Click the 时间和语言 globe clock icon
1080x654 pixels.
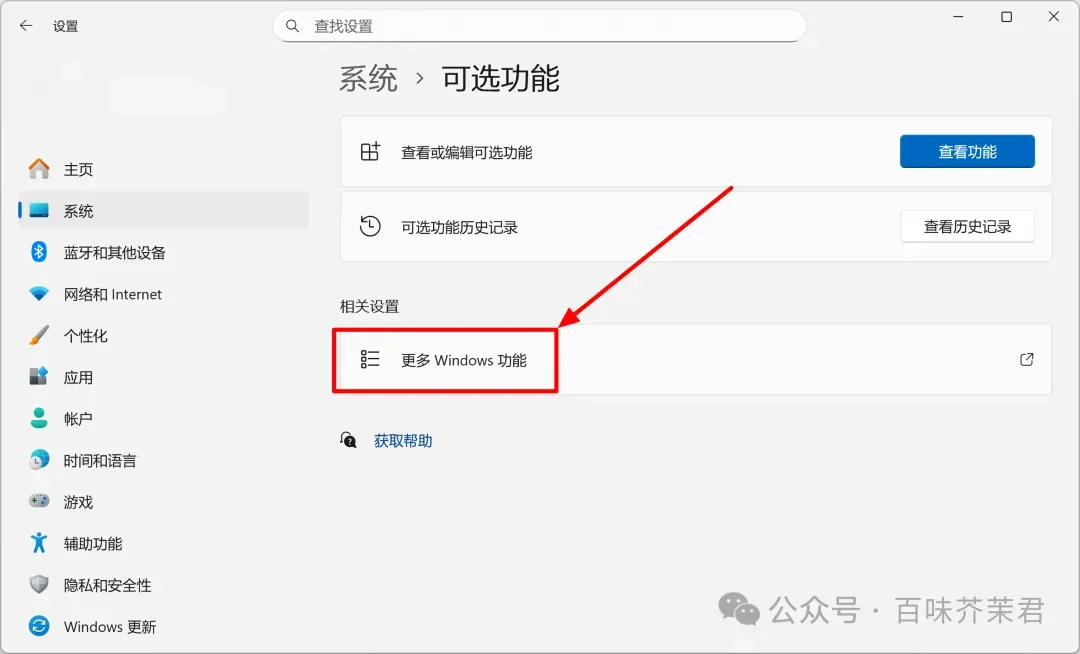39,460
